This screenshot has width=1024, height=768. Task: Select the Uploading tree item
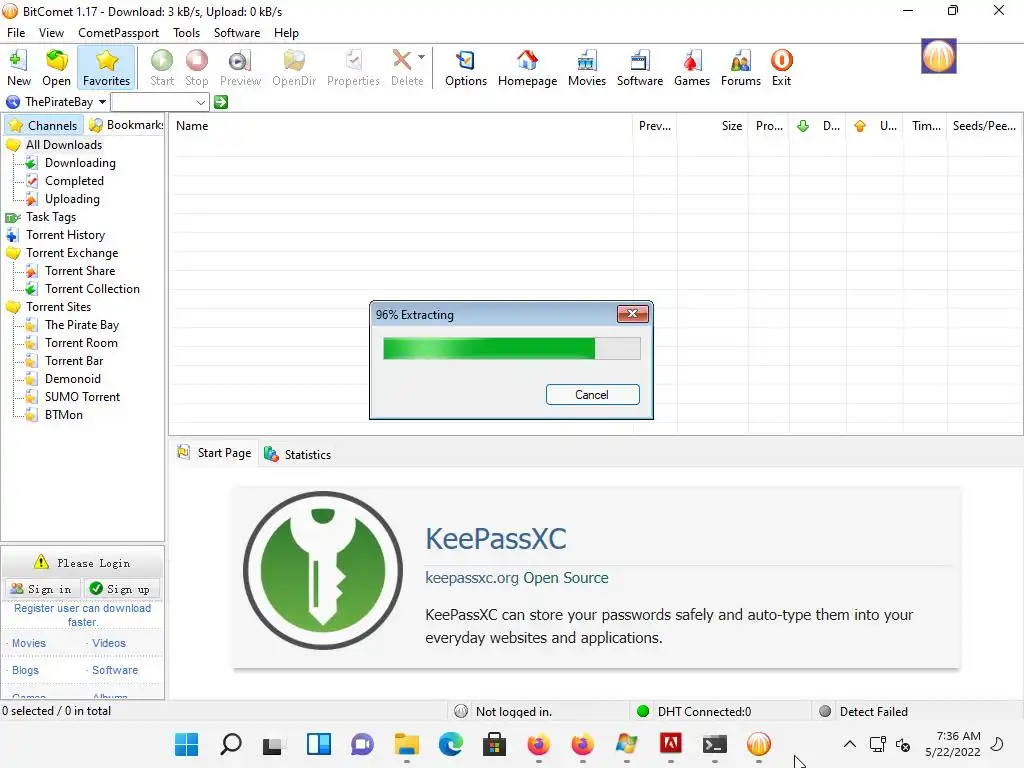(x=72, y=199)
